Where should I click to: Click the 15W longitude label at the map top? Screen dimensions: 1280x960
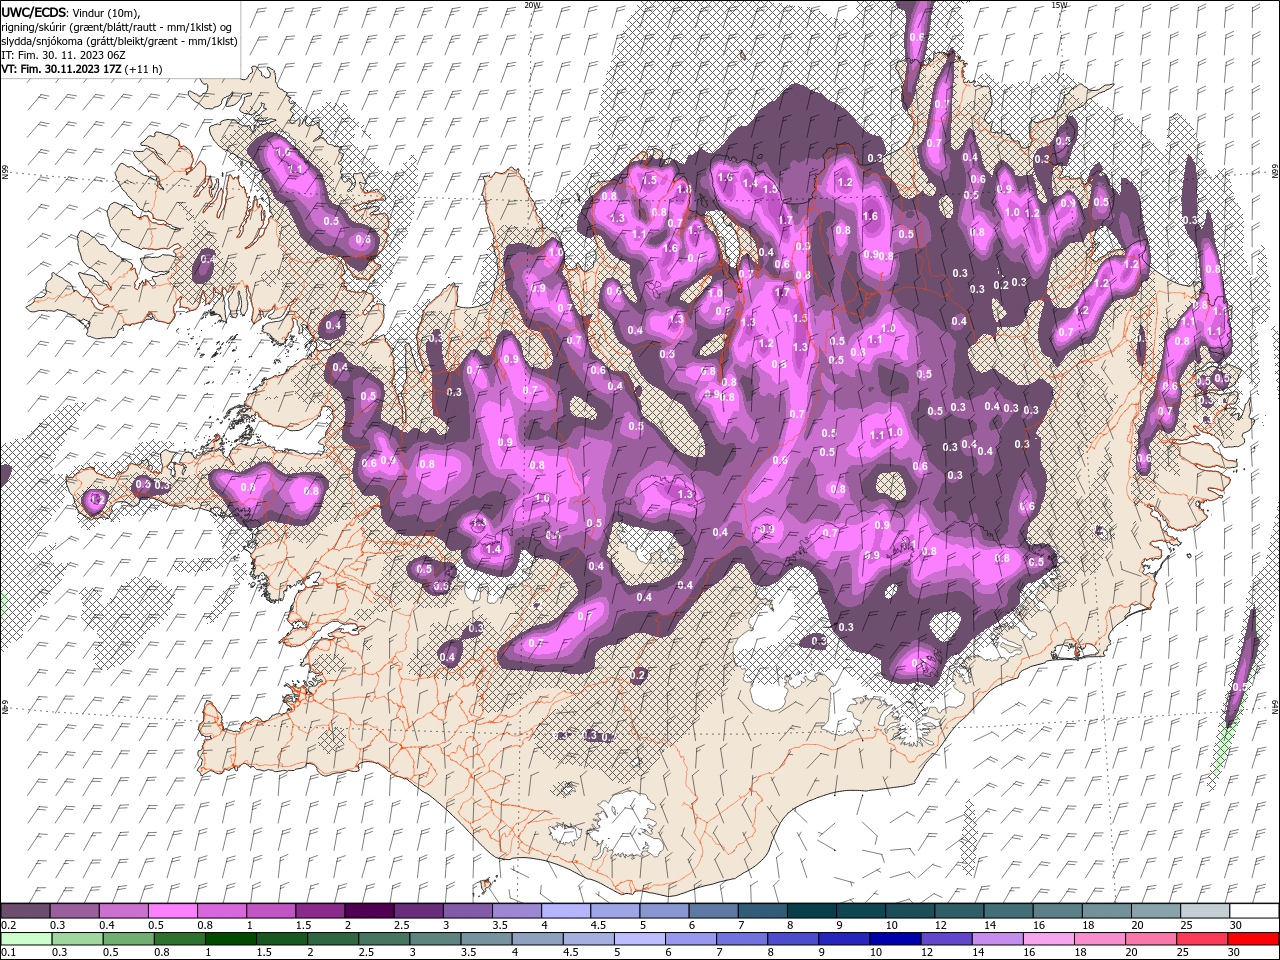(1059, 5)
